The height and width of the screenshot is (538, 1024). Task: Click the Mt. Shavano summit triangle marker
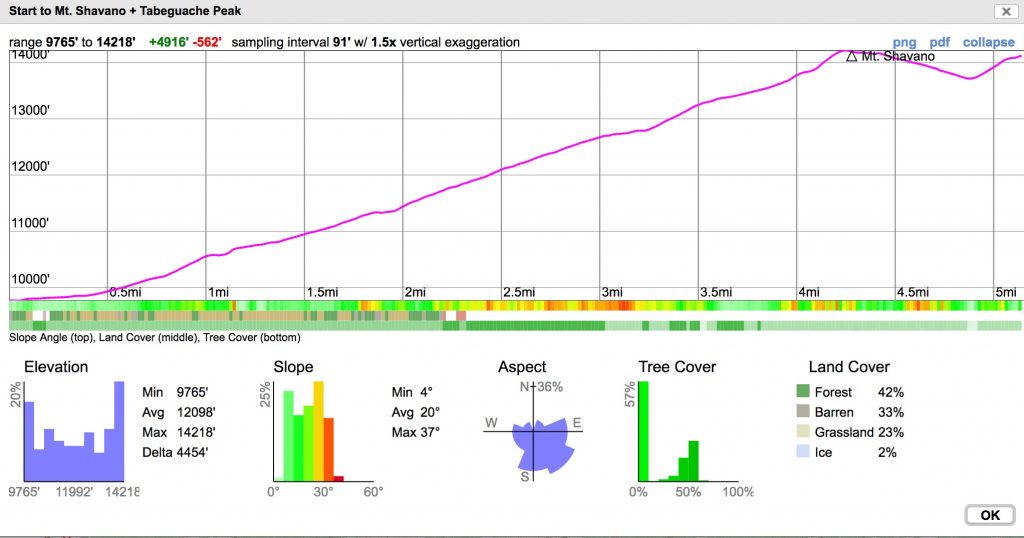[x=852, y=57]
